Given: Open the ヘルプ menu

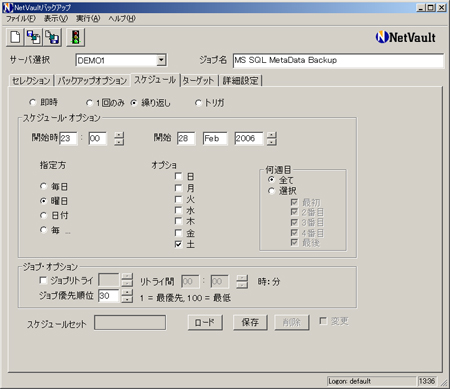Looking at the screenshot, I should click(122, 19).
